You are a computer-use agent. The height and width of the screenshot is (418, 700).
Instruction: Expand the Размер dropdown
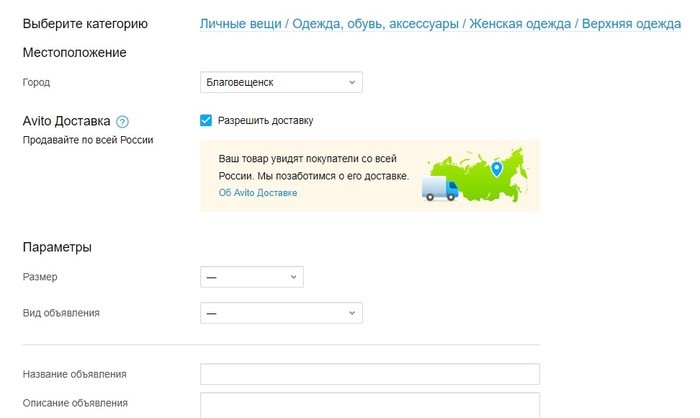[x=252, y=277]
